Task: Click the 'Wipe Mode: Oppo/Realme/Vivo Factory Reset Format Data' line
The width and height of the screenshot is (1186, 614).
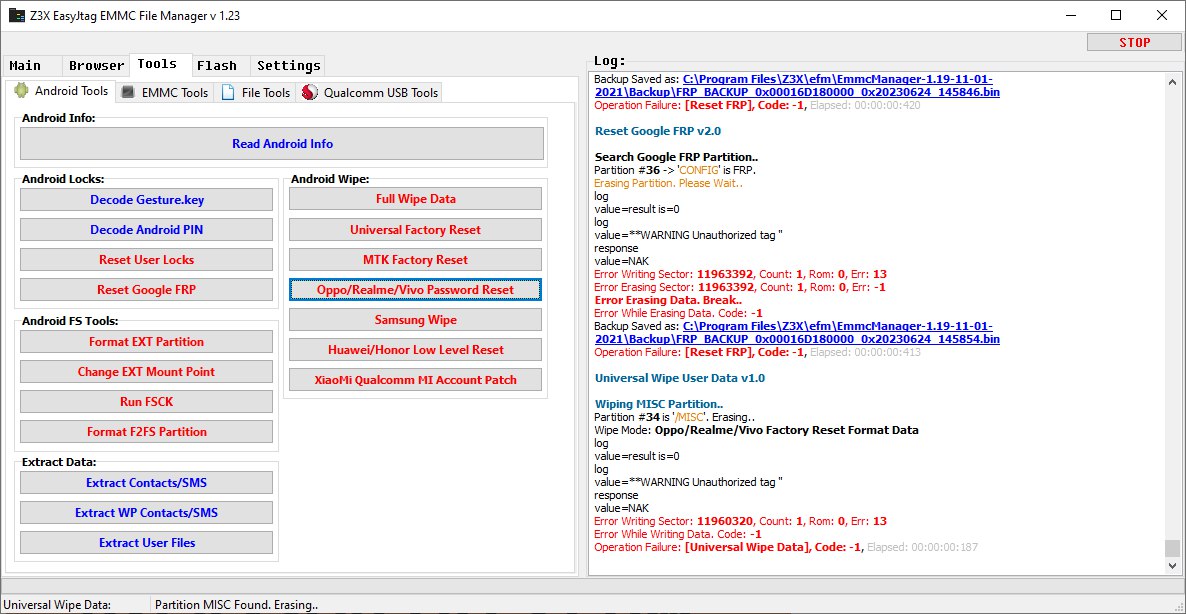Action: [756, 430]
